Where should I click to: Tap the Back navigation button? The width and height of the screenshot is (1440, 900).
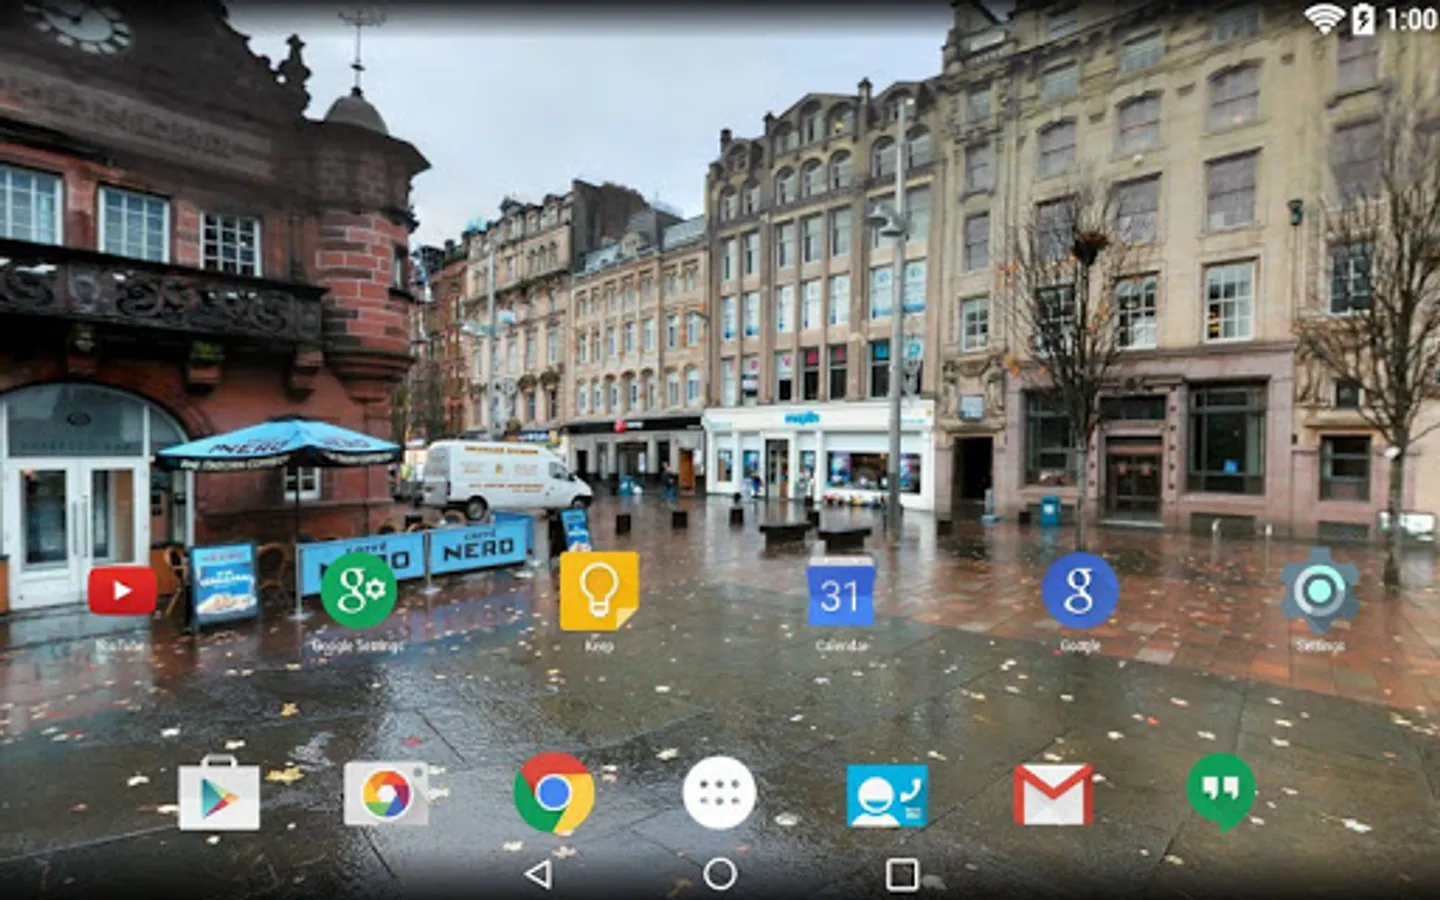(x=538, y=874)
